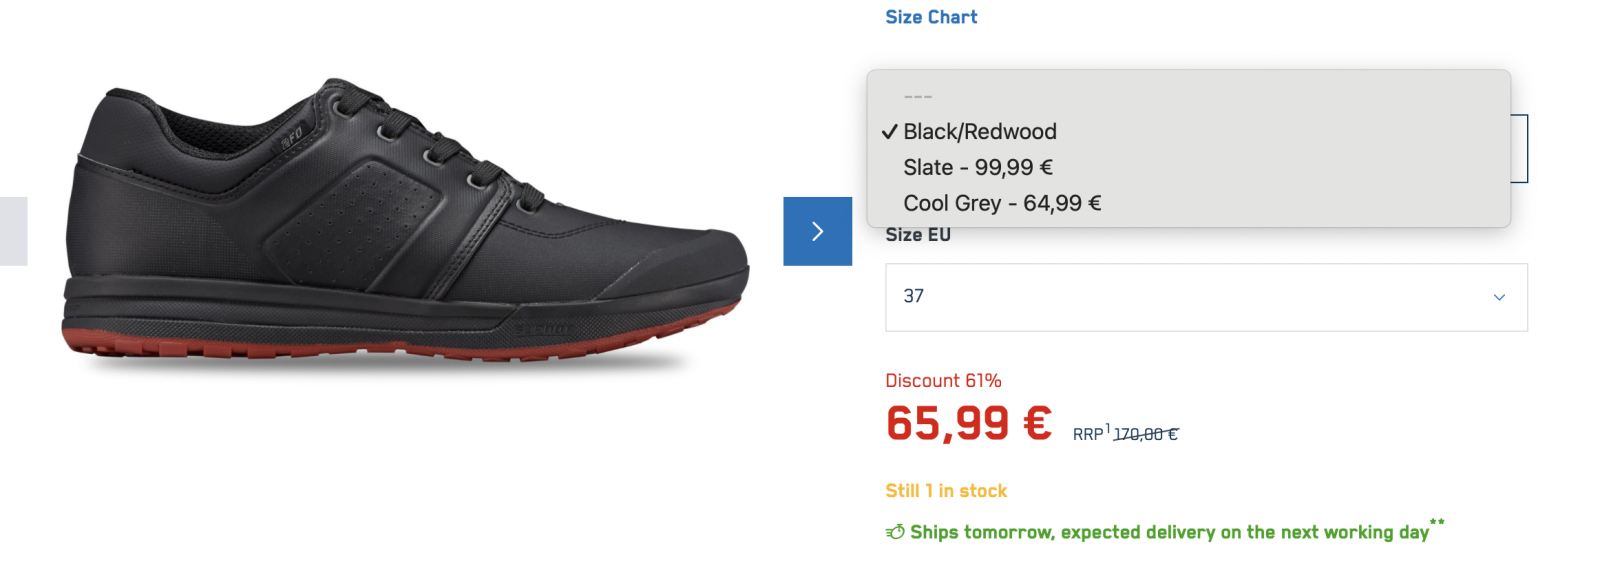
Task: Click the previous image button at left edge
Action: tap(13, 231)
